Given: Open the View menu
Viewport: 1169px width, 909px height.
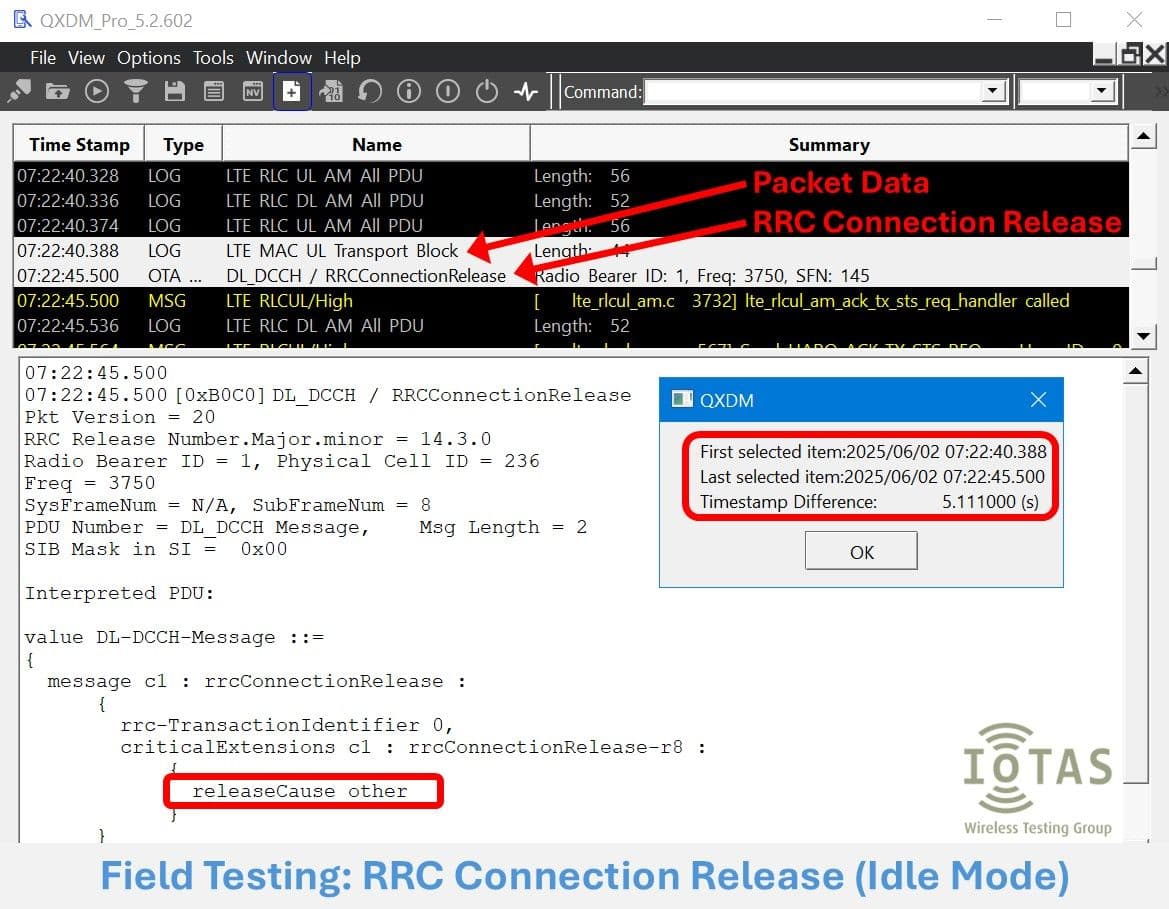Looking at the screenshot, I should (86, 57).
